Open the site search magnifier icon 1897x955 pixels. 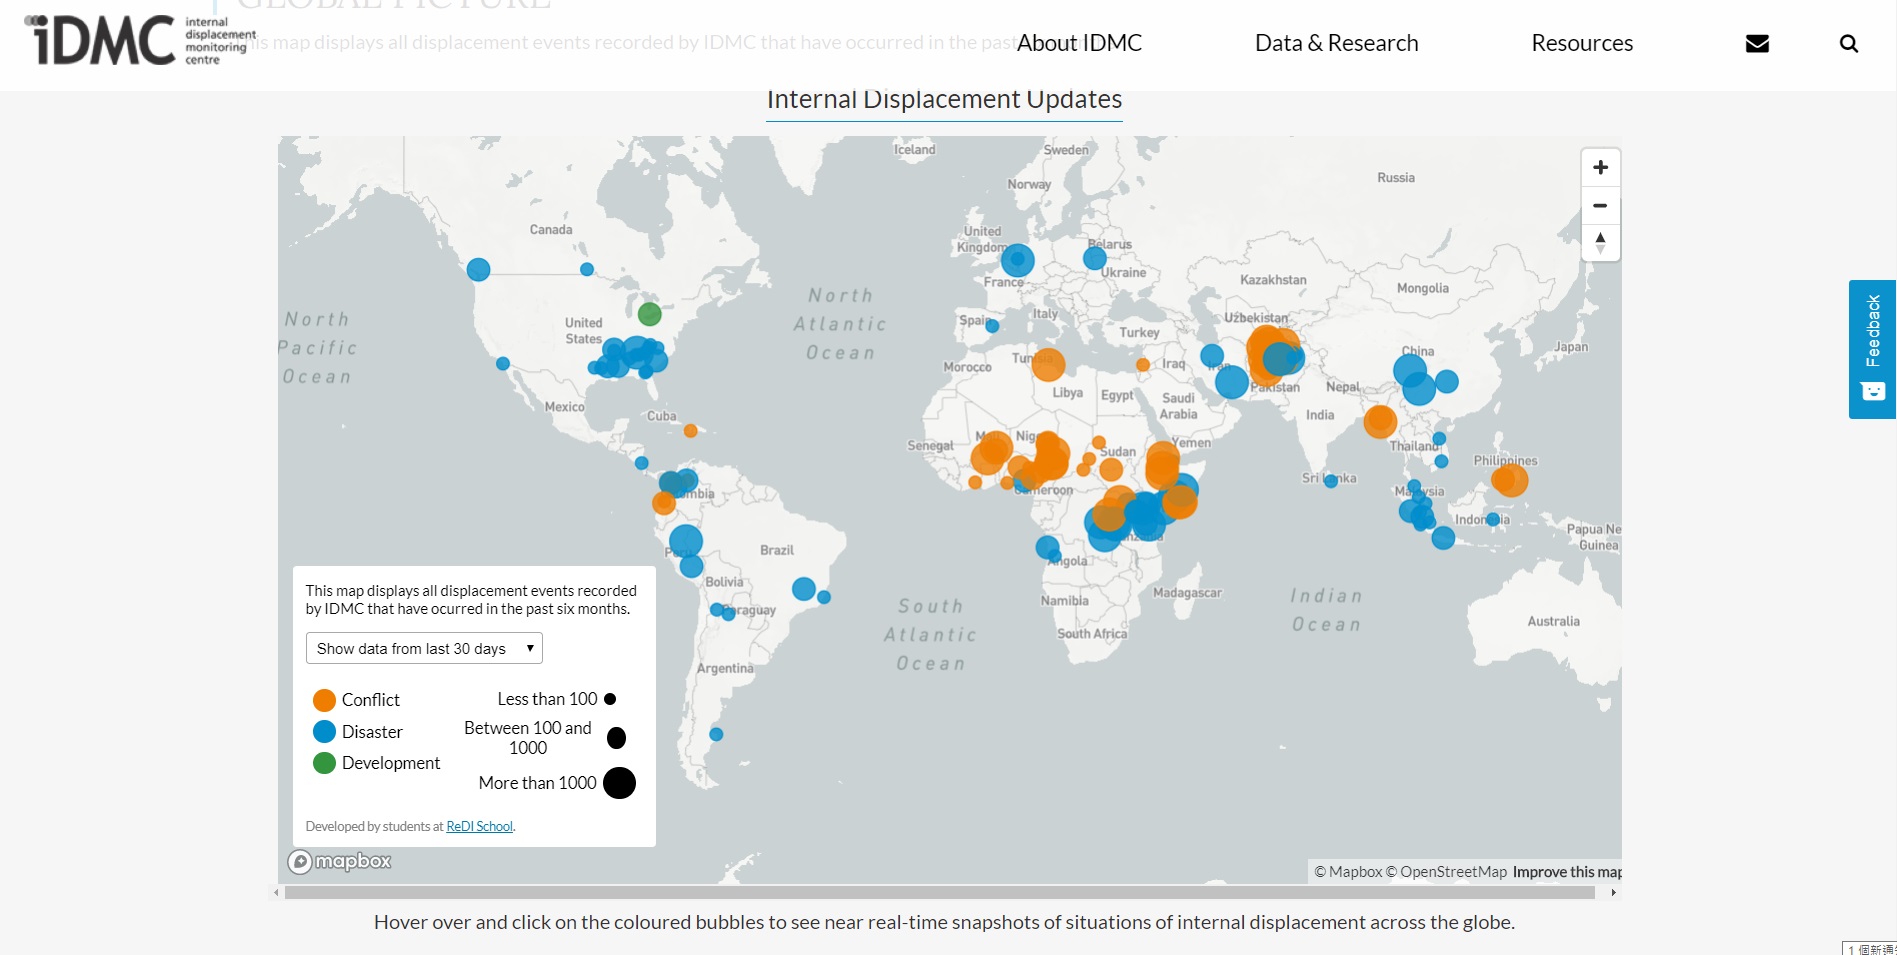click(x=1848, y=43)
